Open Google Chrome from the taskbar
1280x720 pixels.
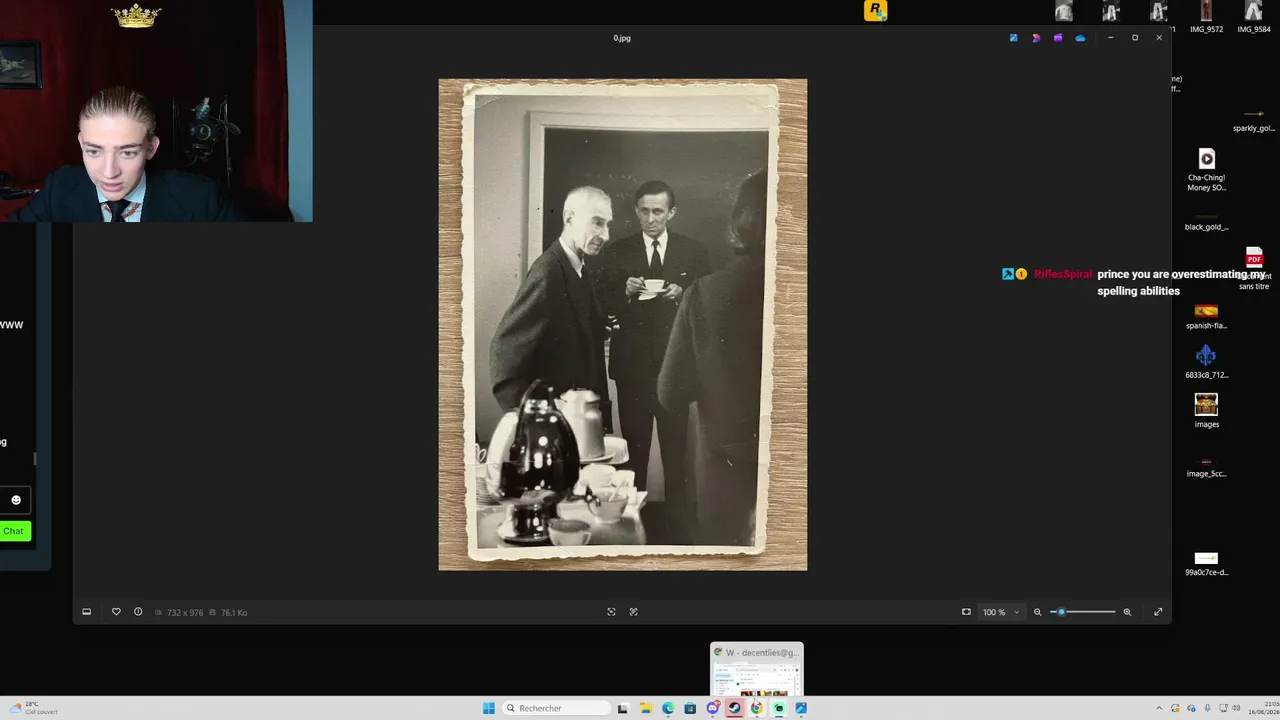click(756, 708)
